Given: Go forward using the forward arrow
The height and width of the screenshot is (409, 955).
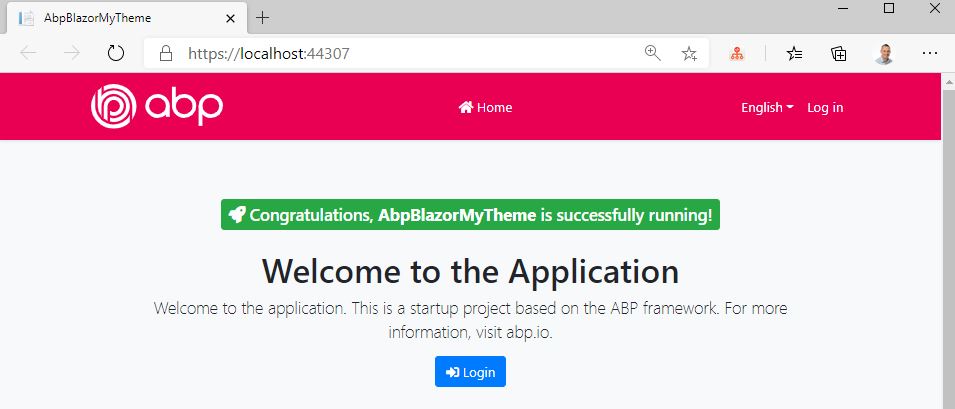Looking at the screenshot, I should click(72, 54).
